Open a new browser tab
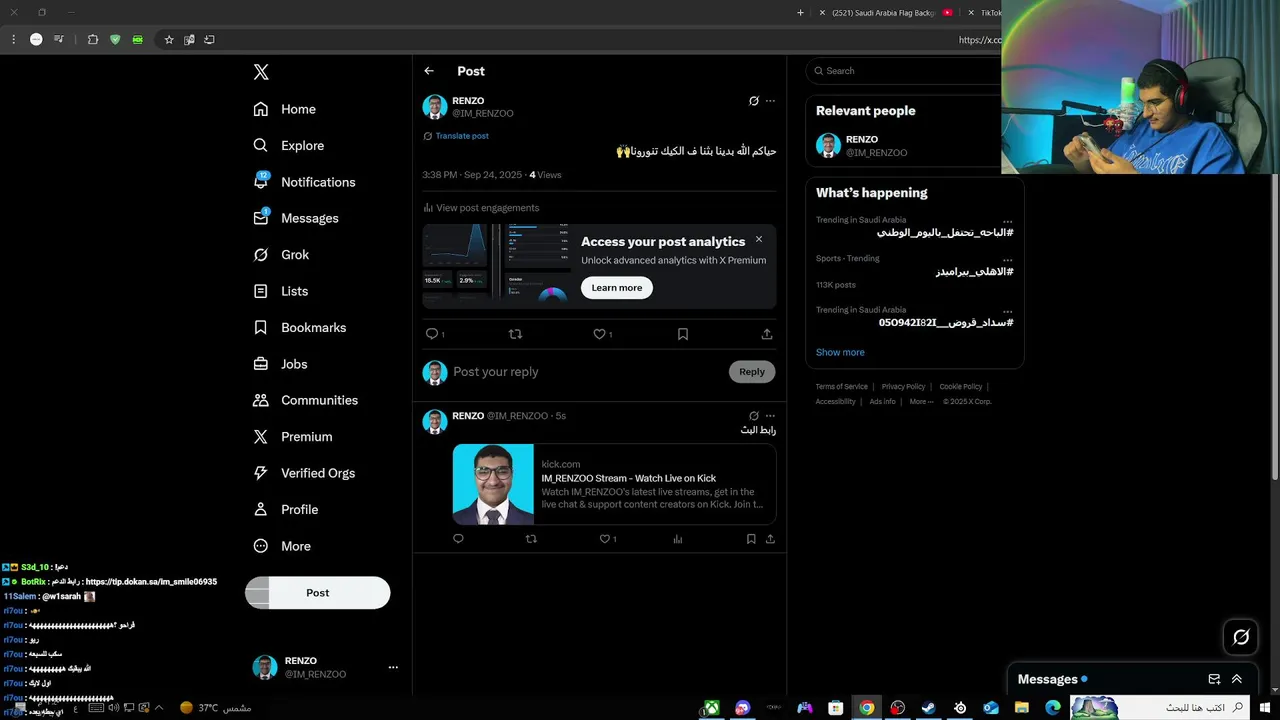 (800, 13)
